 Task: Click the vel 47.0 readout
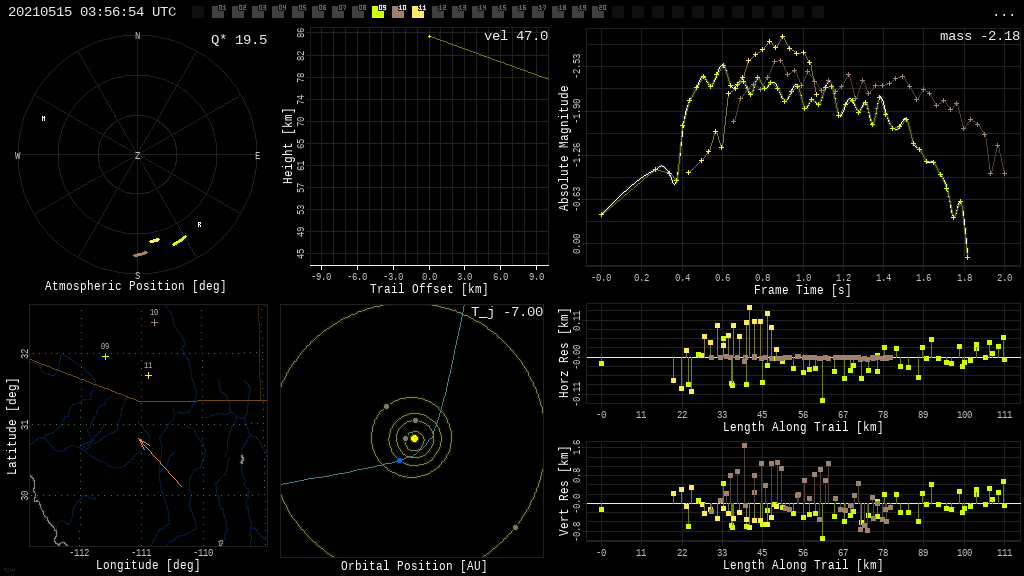(x=515, y=36)
